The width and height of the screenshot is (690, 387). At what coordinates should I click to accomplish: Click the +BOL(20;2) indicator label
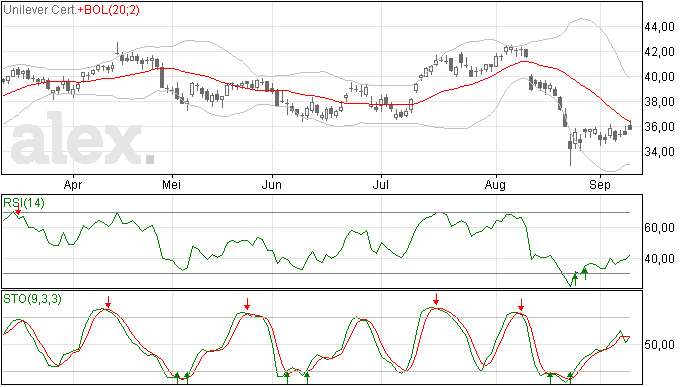point(108,10)
